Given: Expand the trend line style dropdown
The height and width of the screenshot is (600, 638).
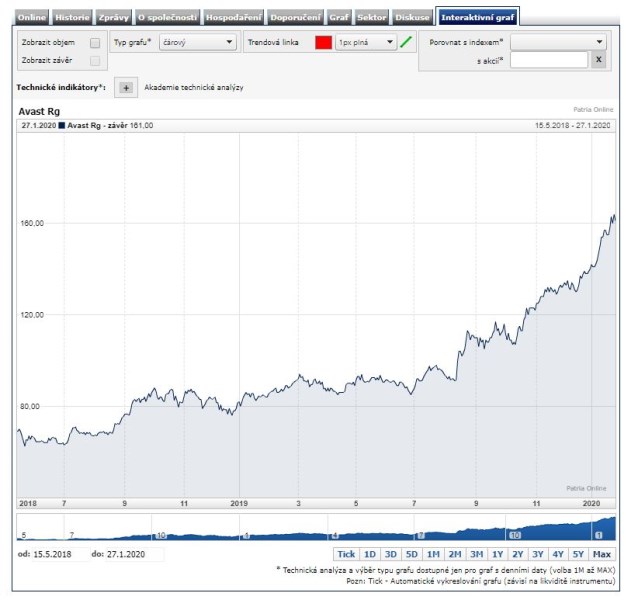Looking at the screenshot, I should pyautogui.click(x=365, y=43).
